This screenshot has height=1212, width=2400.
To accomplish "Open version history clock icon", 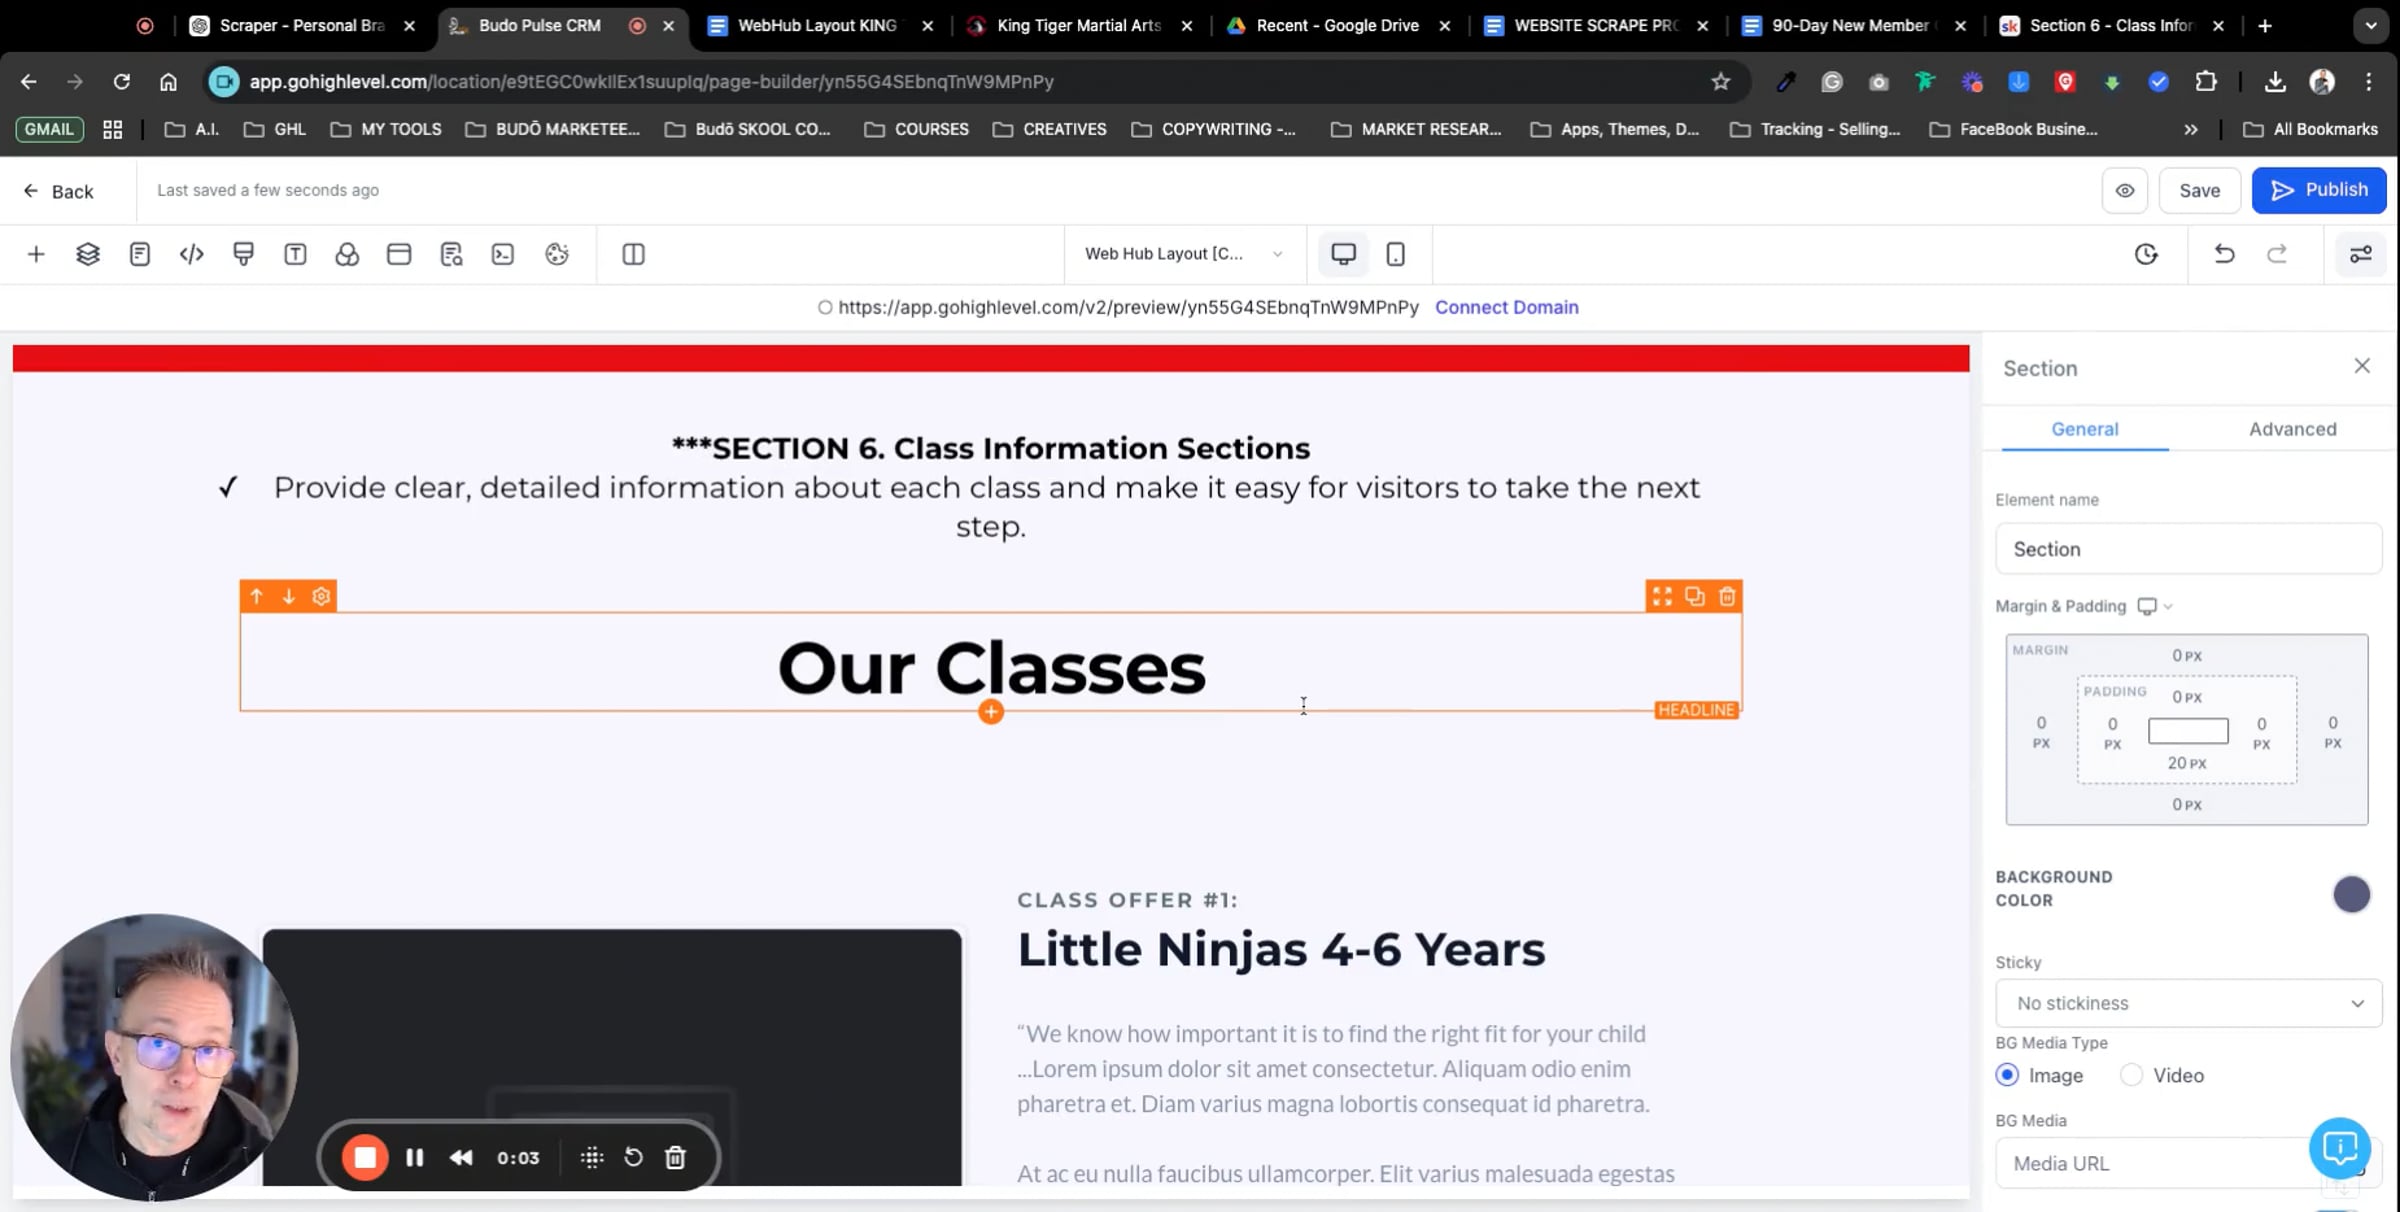I will click(x=2146, y=254).
